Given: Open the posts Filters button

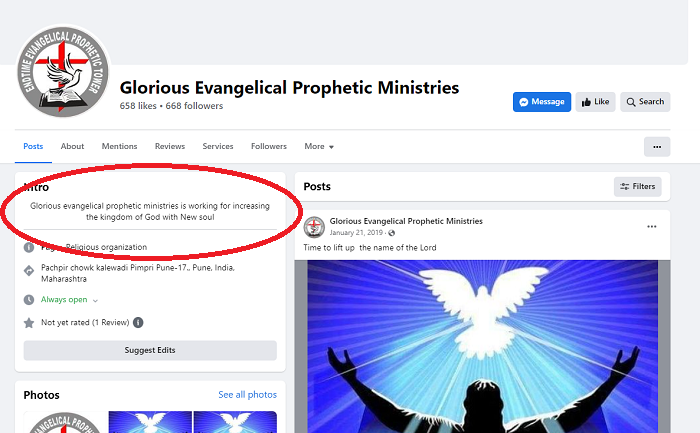Looking at the screenshot, I should 638,187.
